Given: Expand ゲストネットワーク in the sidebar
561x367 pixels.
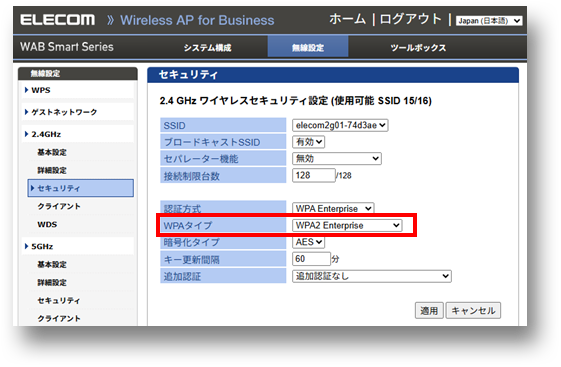Looking at the screenshot, I should click(77, 112).
